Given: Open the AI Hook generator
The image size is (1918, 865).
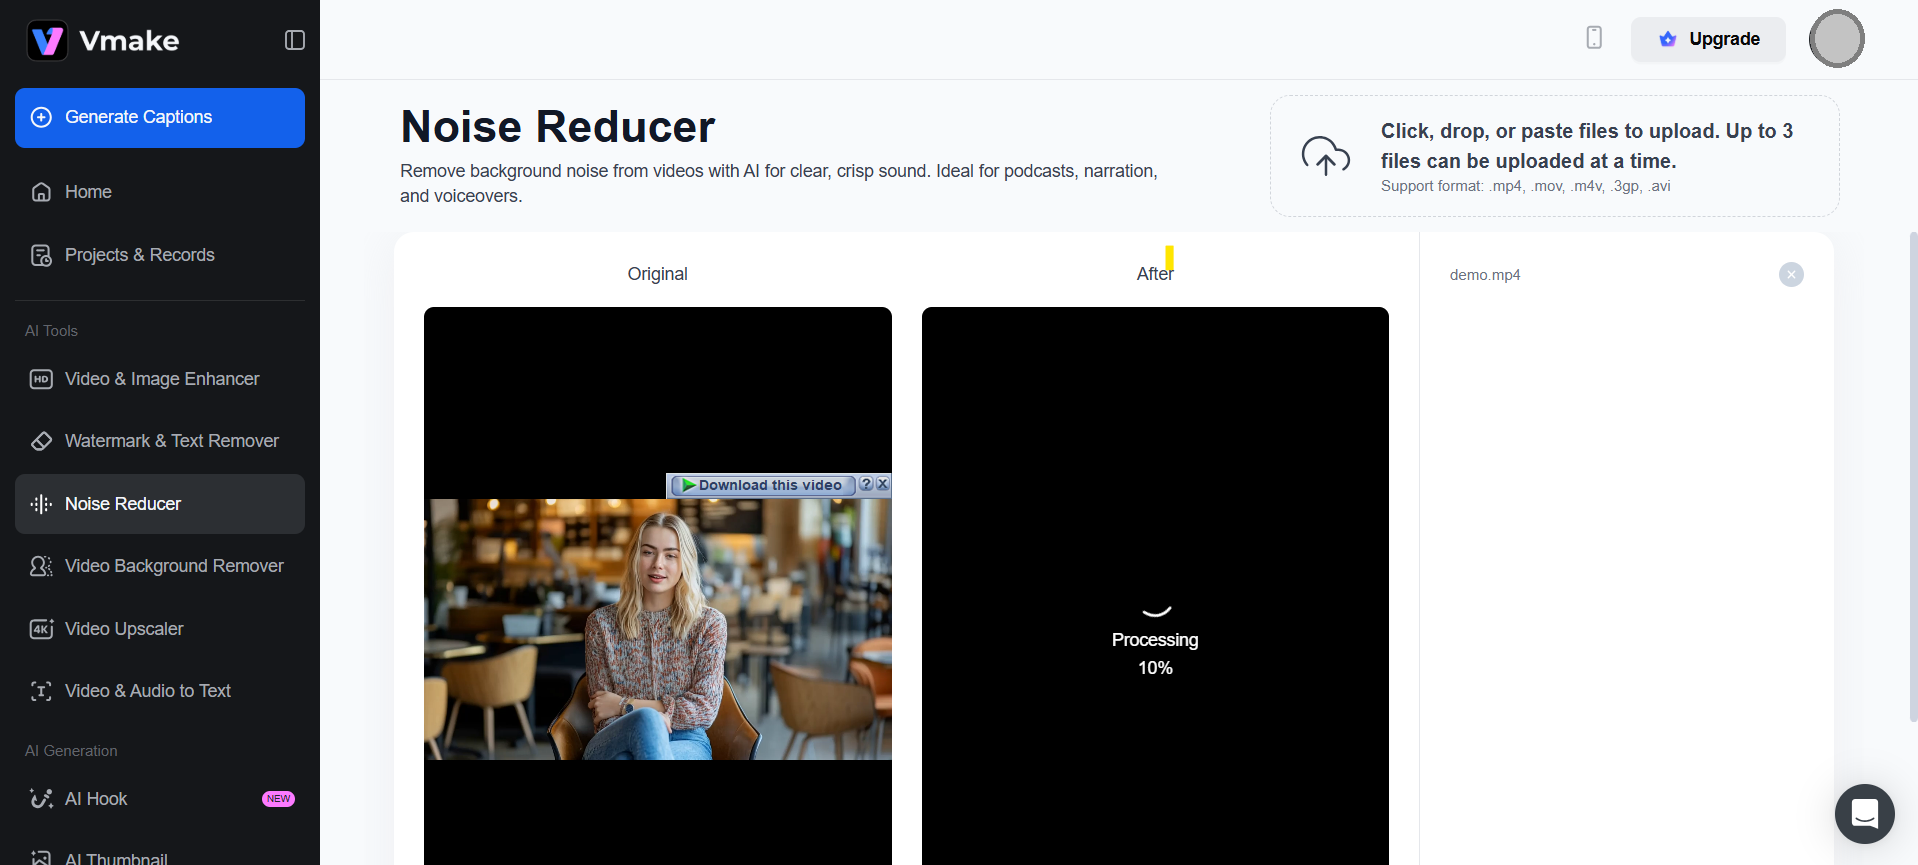Looking at the screenshot, I should pos(96,799).
